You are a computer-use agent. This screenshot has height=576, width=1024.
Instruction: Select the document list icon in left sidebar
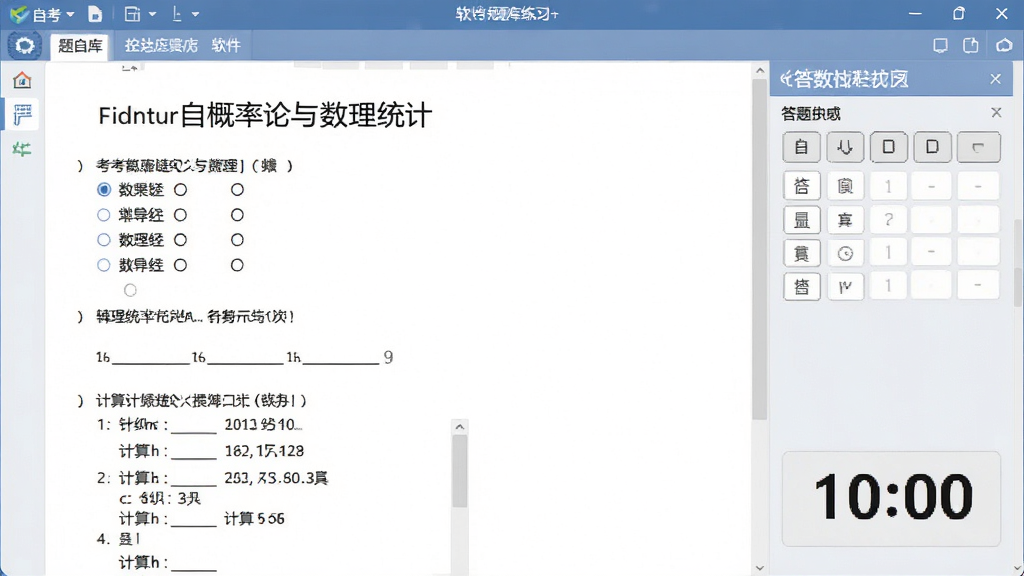point(22,115)
